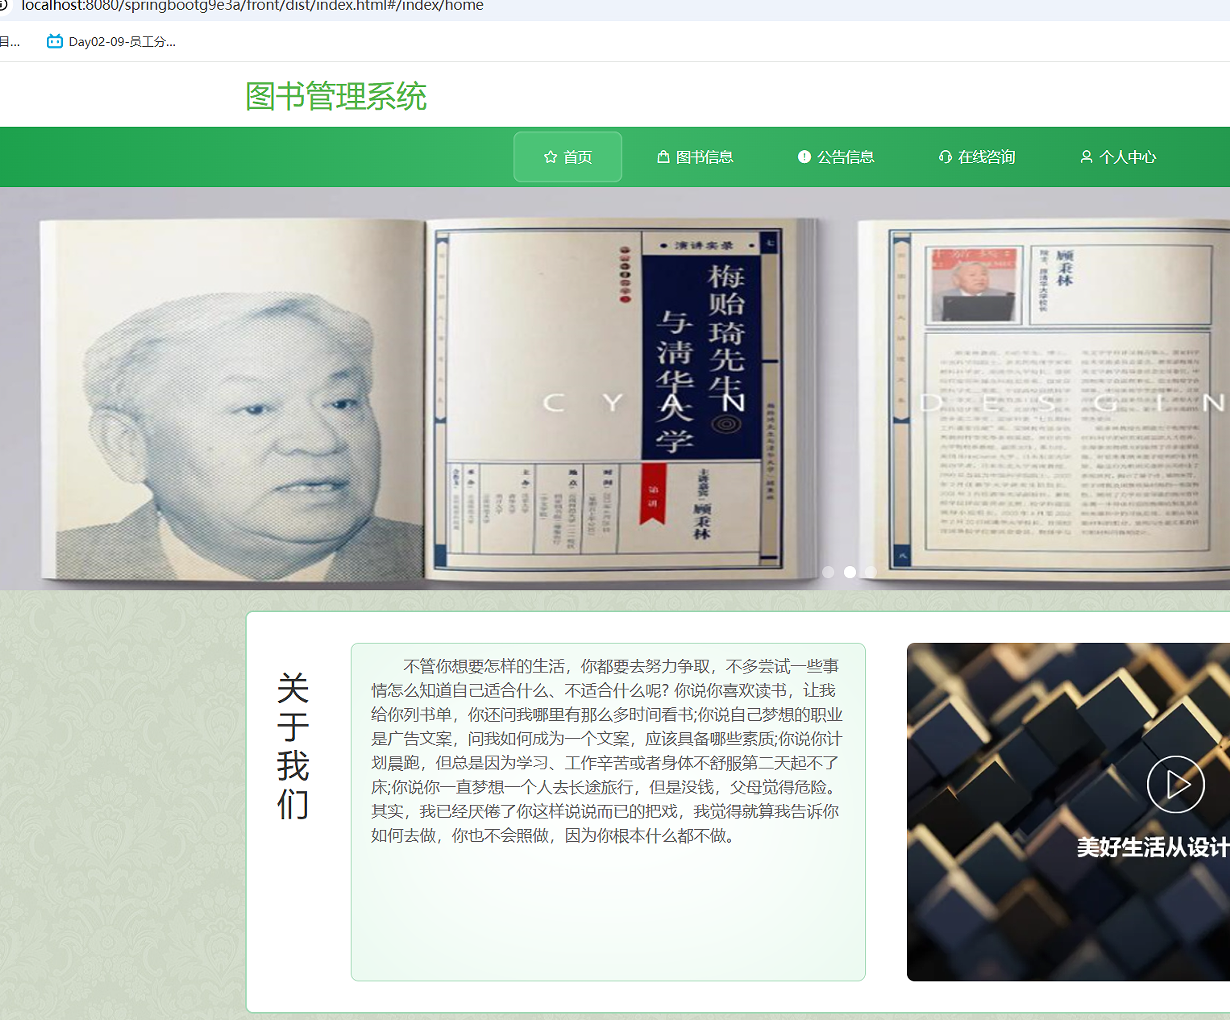1230x1020 pixels.
Task: Click the browser address bar URL
Action: point(252,6)
